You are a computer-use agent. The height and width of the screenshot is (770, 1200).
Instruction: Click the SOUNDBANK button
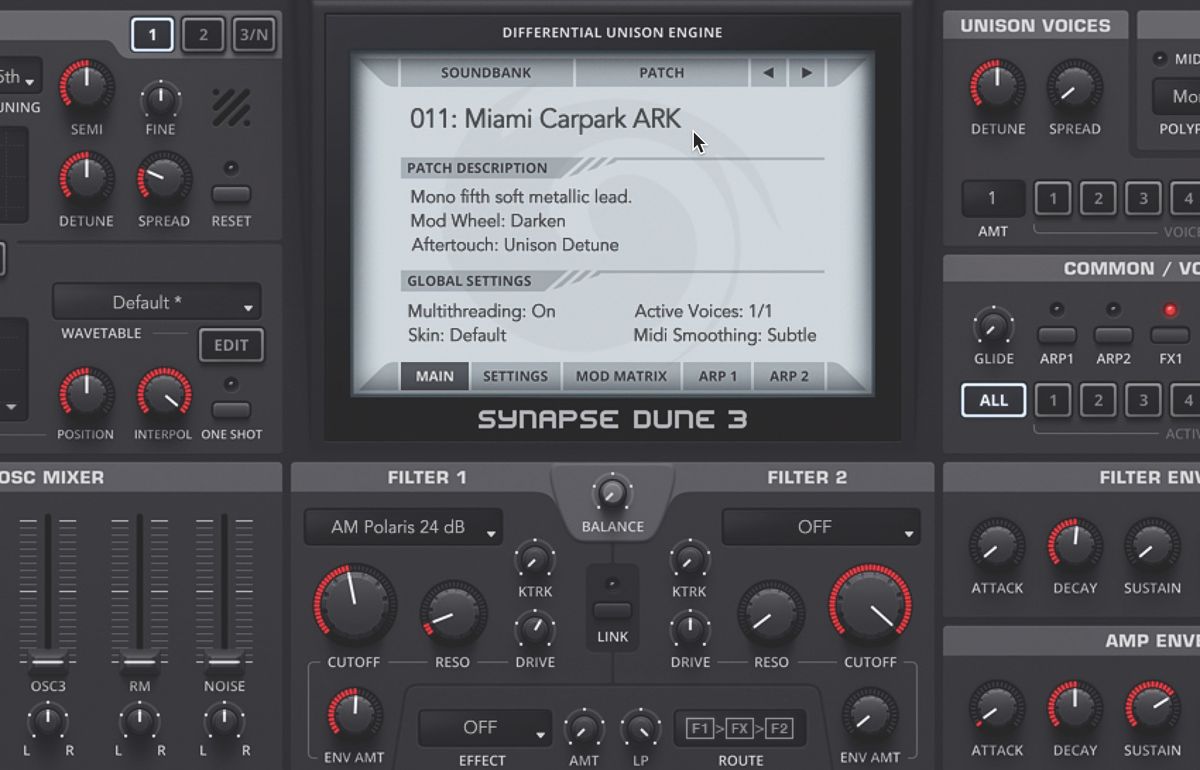(484, 72)
